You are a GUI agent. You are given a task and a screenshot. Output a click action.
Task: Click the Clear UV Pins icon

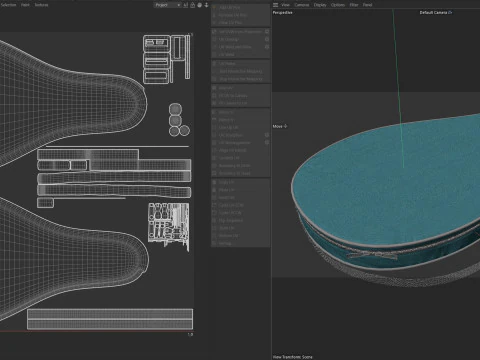pyautogui.click(x=215, y=23)
